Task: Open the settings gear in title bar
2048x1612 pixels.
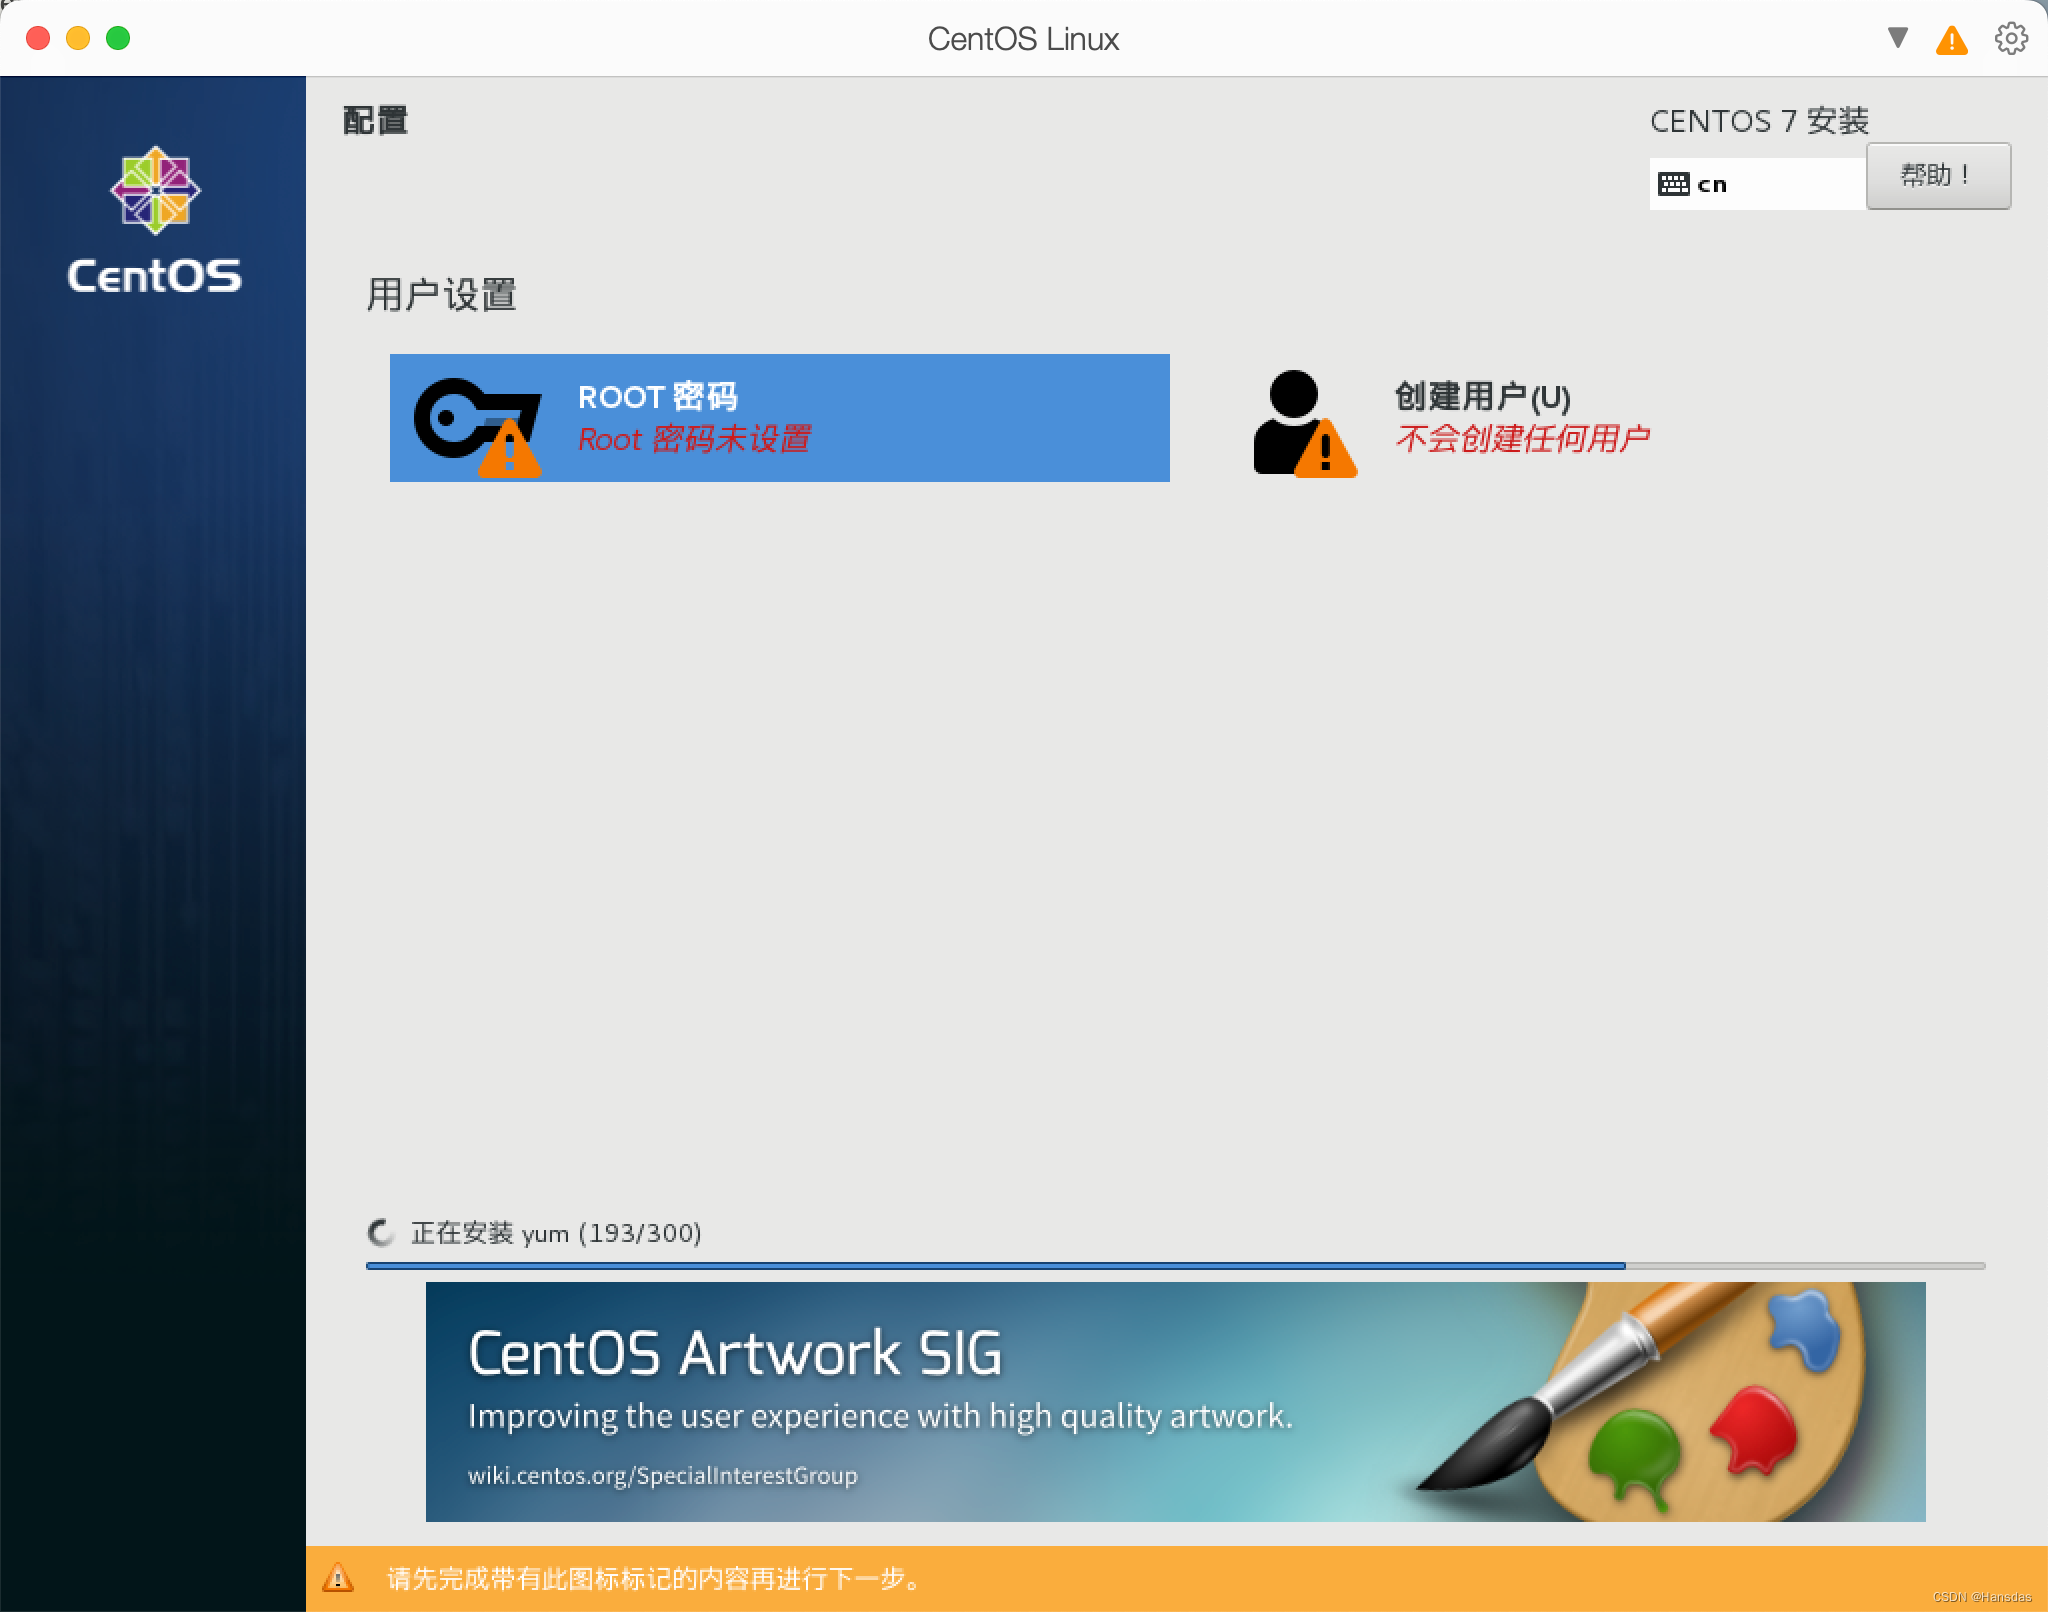Action: (2011, 39)
